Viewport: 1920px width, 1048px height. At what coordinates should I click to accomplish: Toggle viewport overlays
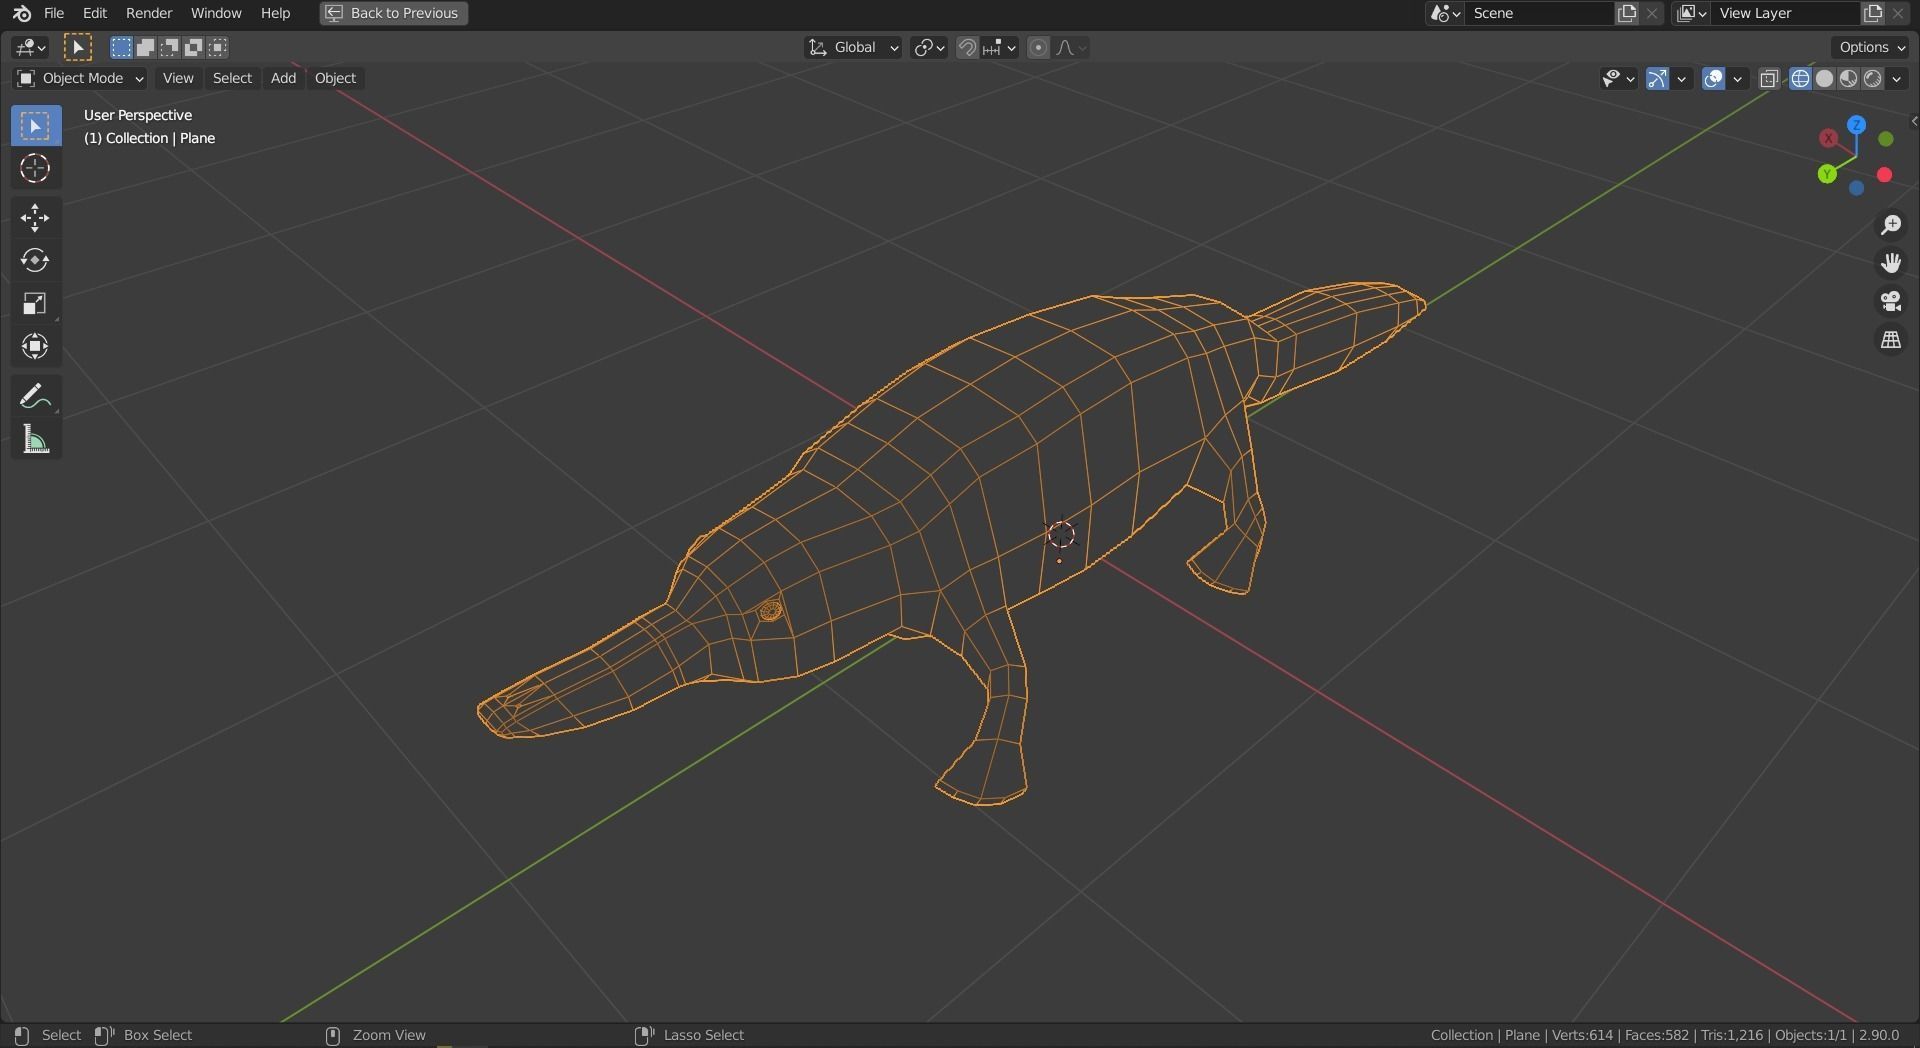[x=1713, y=78]
